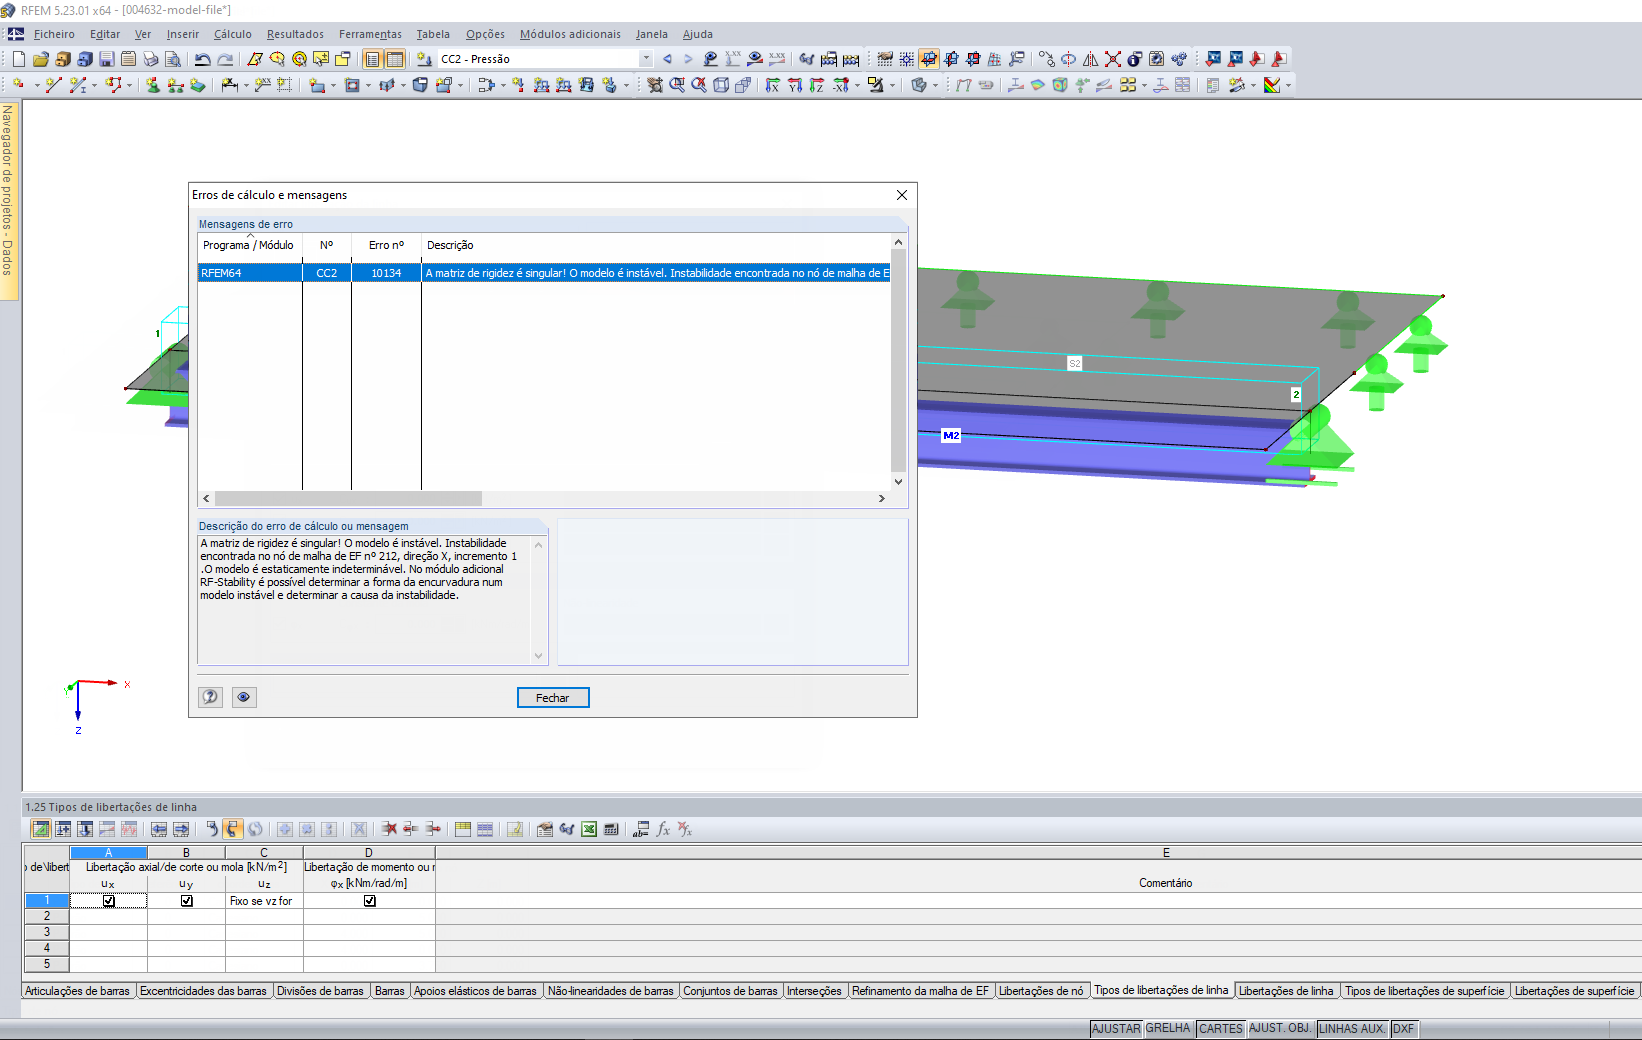
Task: Toggle uy release checkbox in row 1
Action: pos(187,901)
